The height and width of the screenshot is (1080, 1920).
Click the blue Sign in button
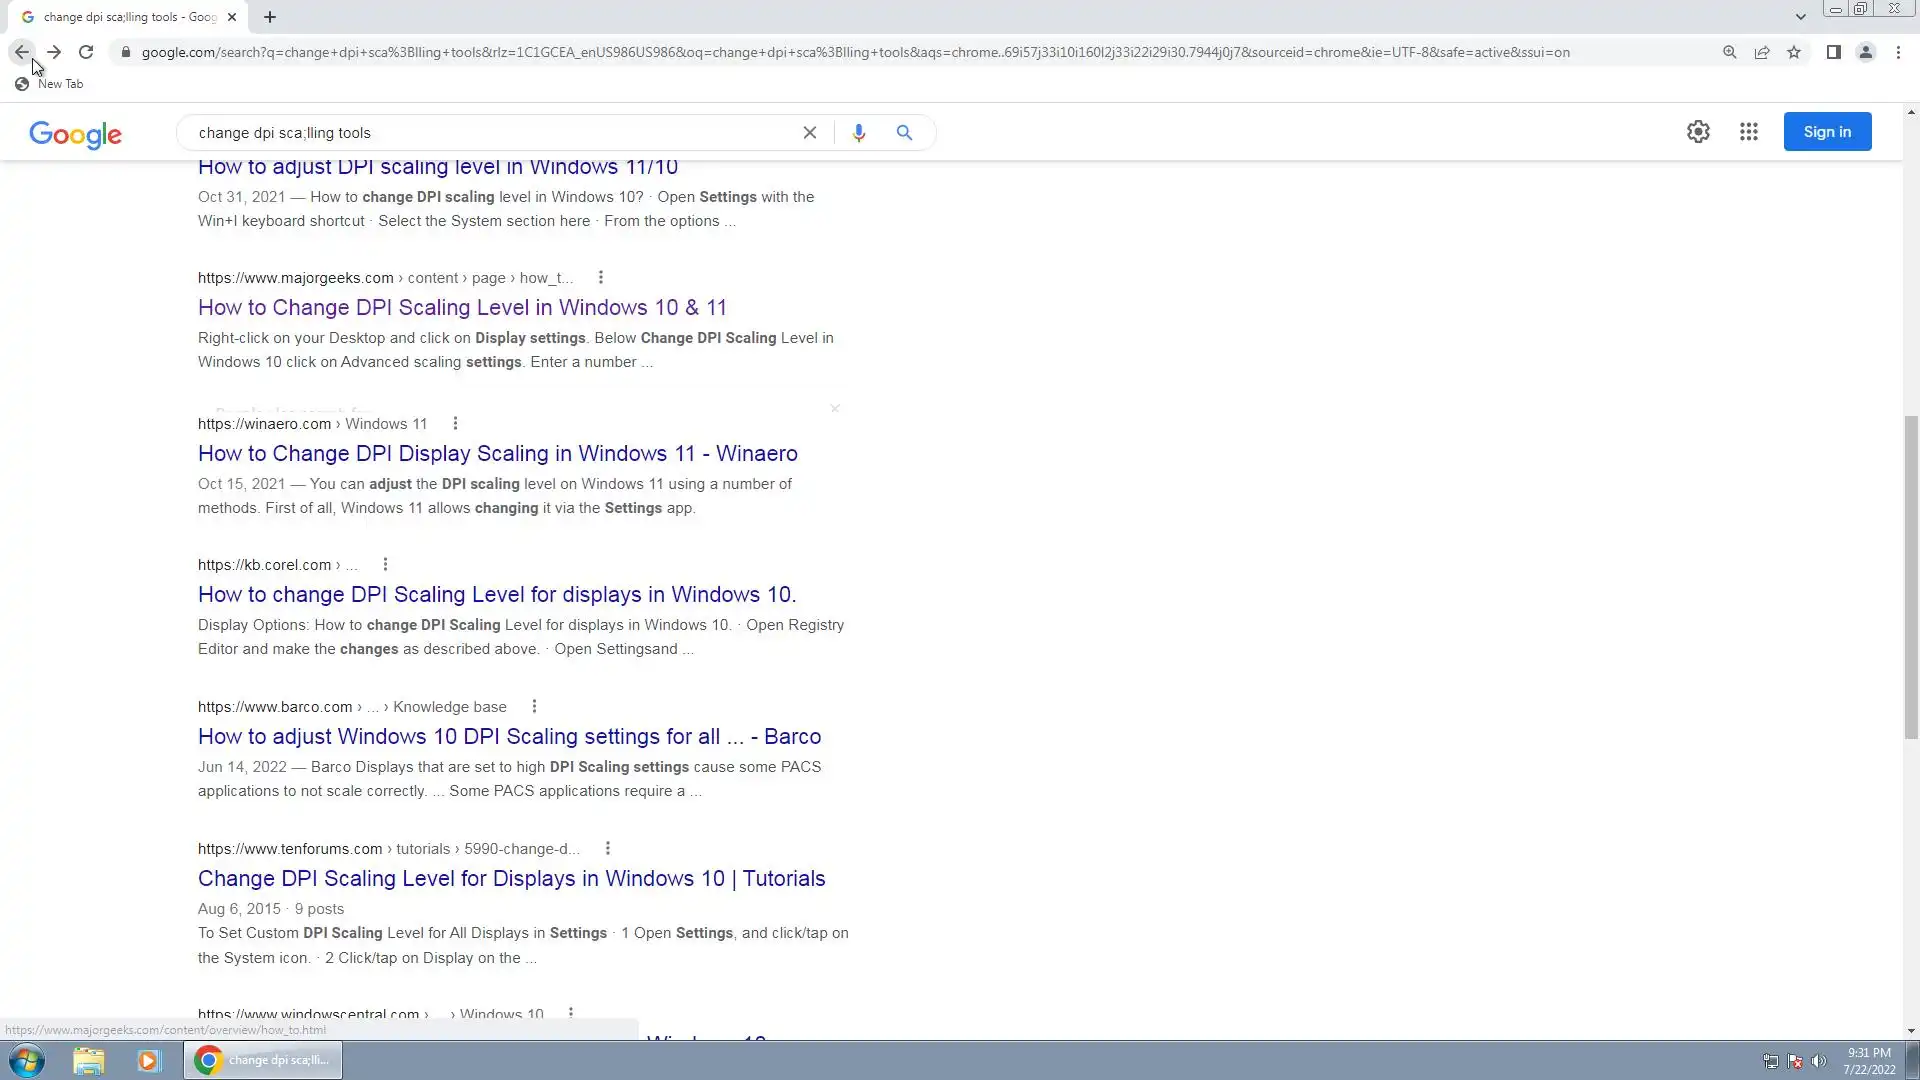(x=1827, y=132)
